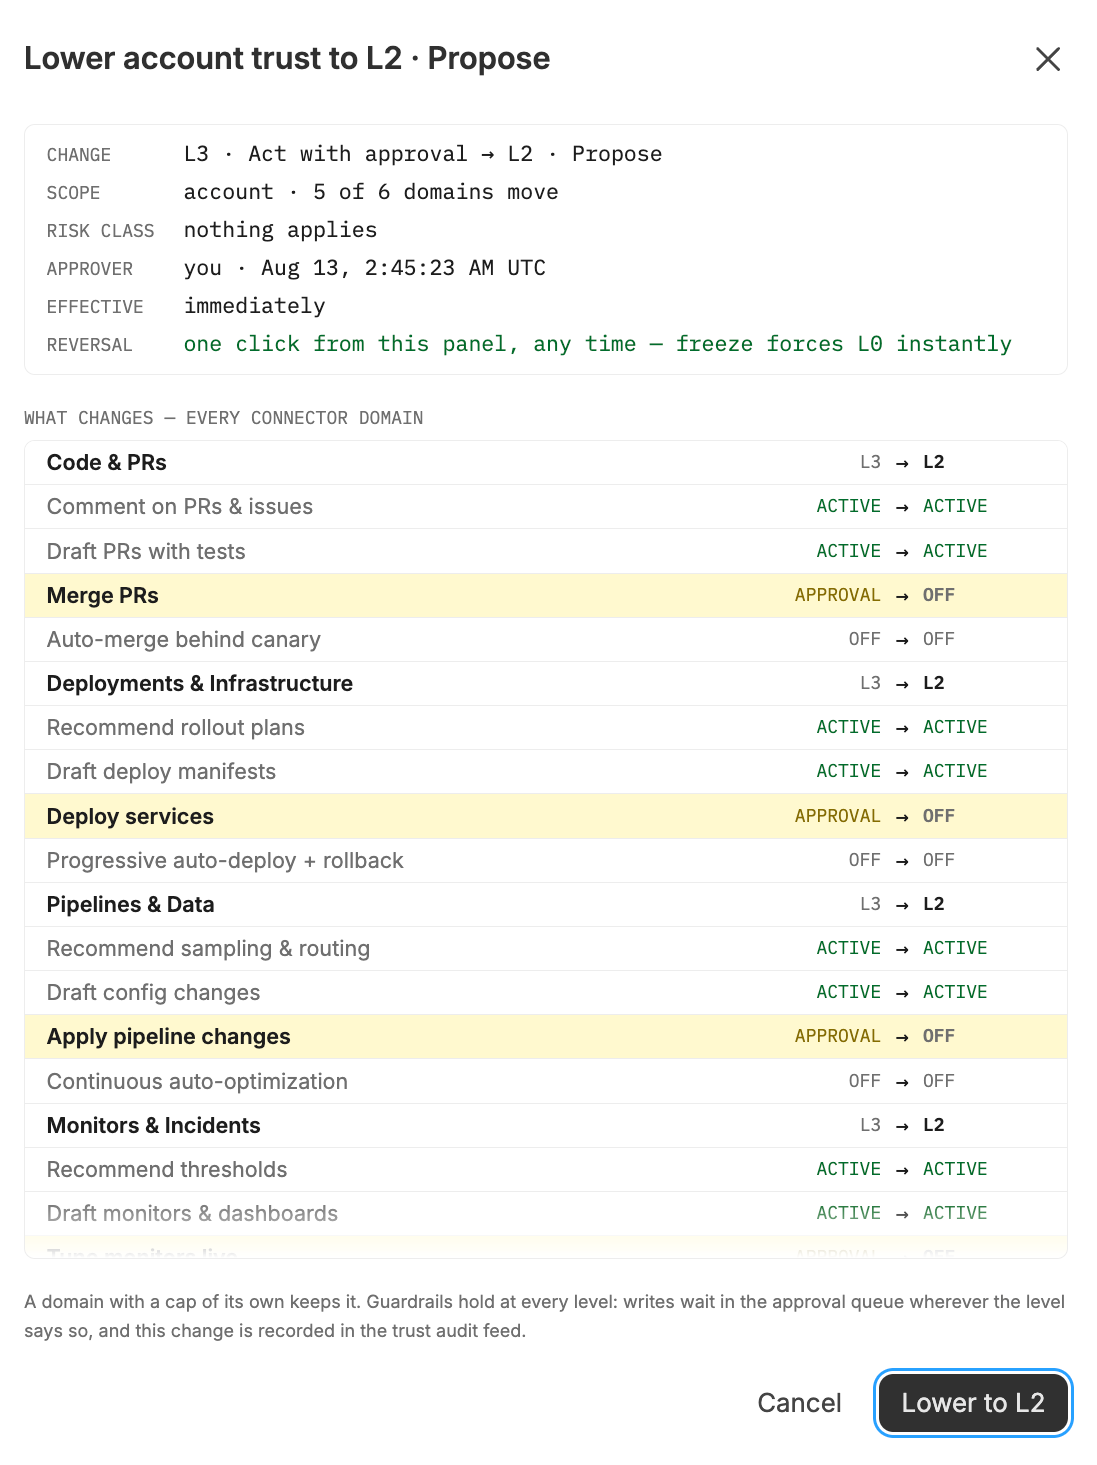Click the EFFECTIVE immediately value
Image resolution: width=1097 pixels, height=1465 pixels.
tap(254, 306)
